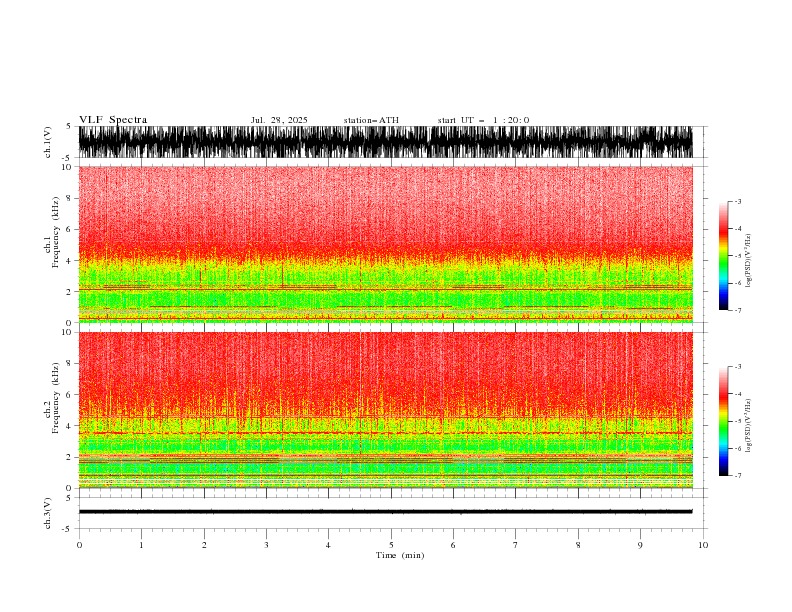Click time axis tick label "3"
Screen dimensions: 792x612
pyautogui.click(x=266, y=545)
